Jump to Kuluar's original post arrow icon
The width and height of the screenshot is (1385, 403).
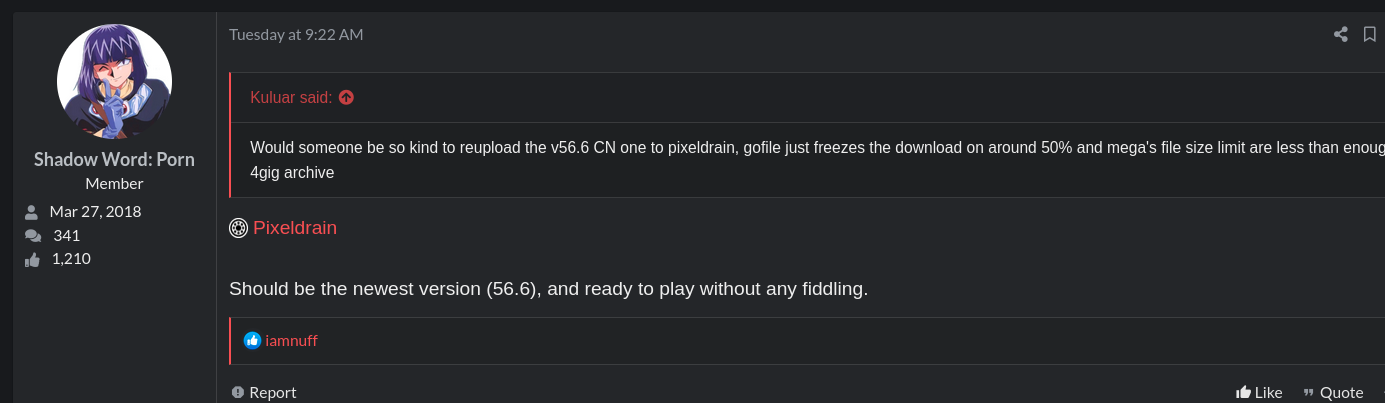point(346,97)
